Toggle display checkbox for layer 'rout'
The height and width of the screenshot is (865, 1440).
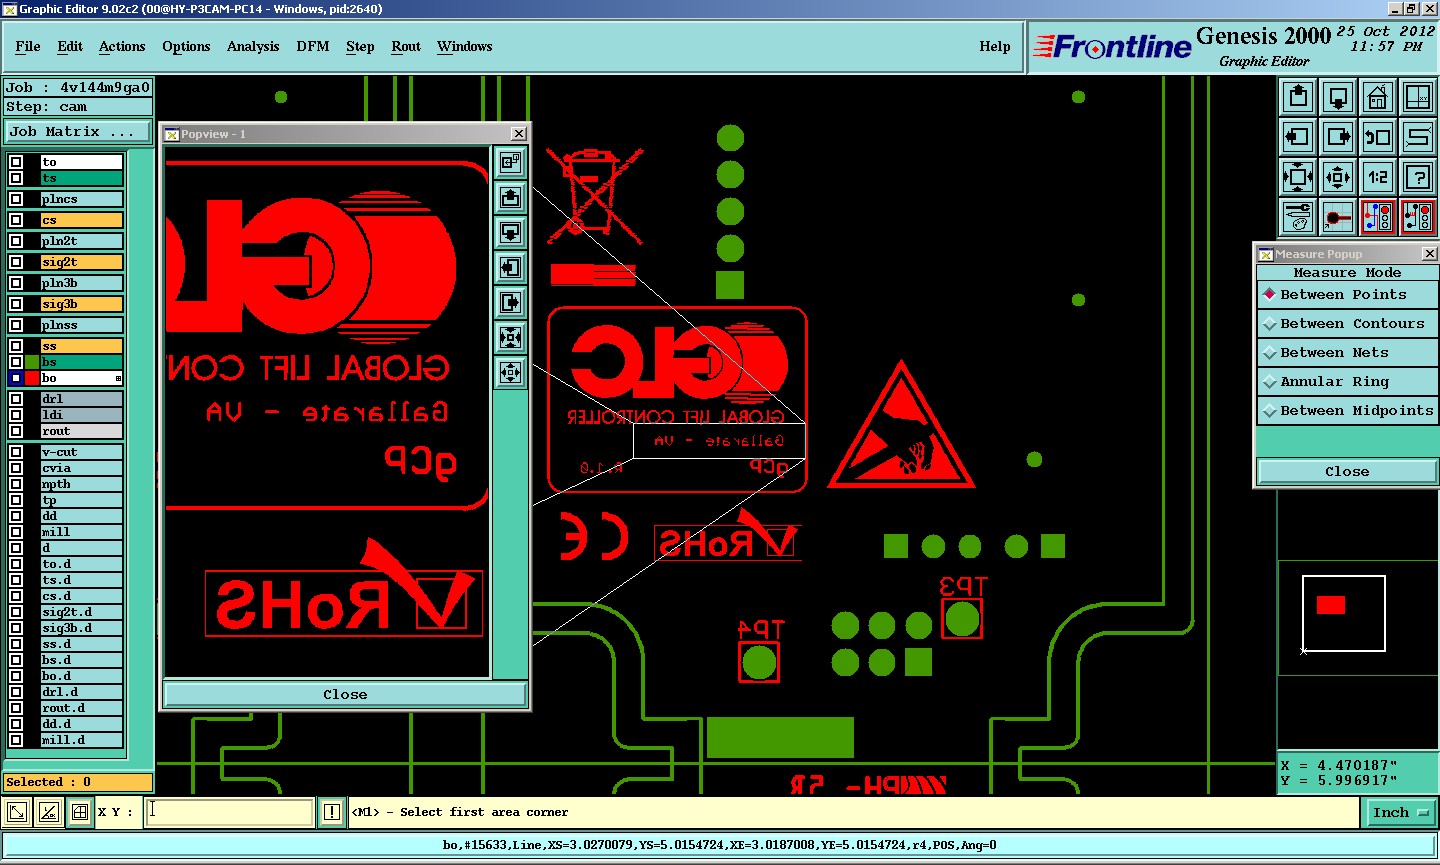[16, 431]
